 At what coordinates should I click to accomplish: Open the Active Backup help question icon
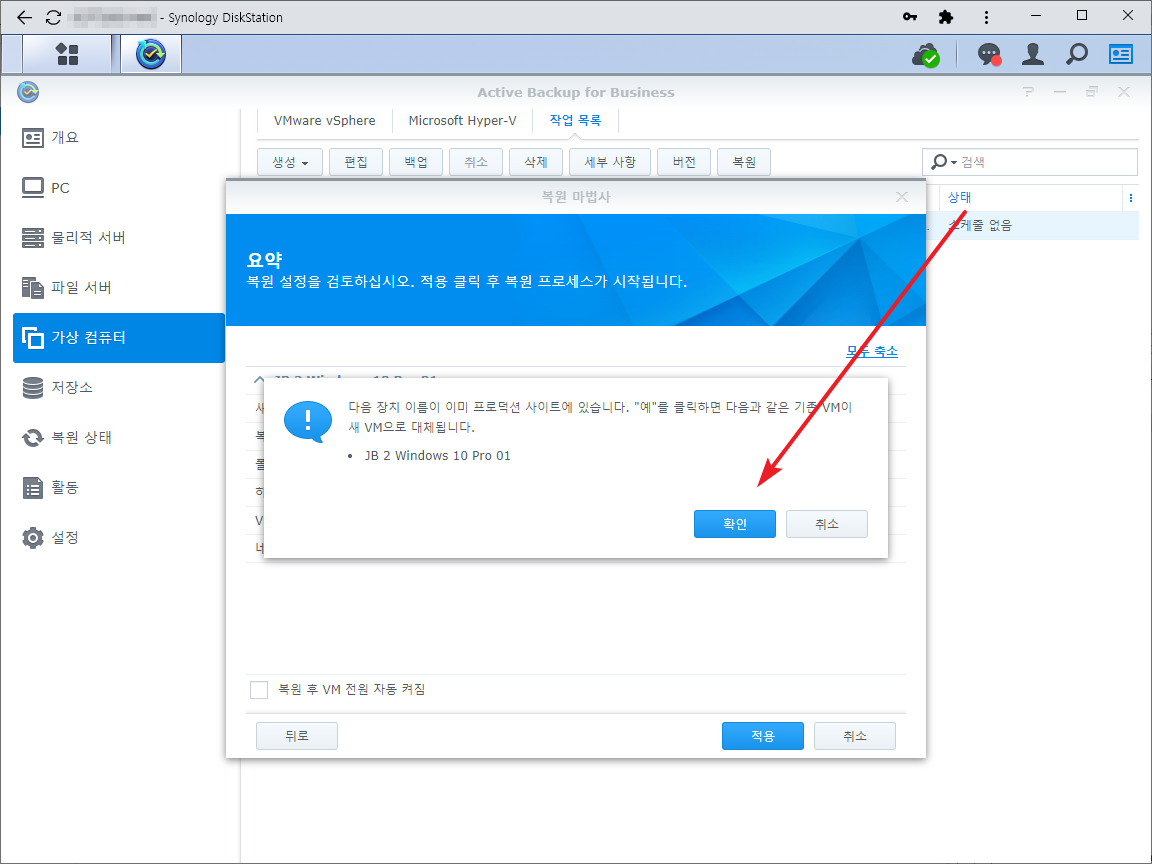click(1028, 92)
